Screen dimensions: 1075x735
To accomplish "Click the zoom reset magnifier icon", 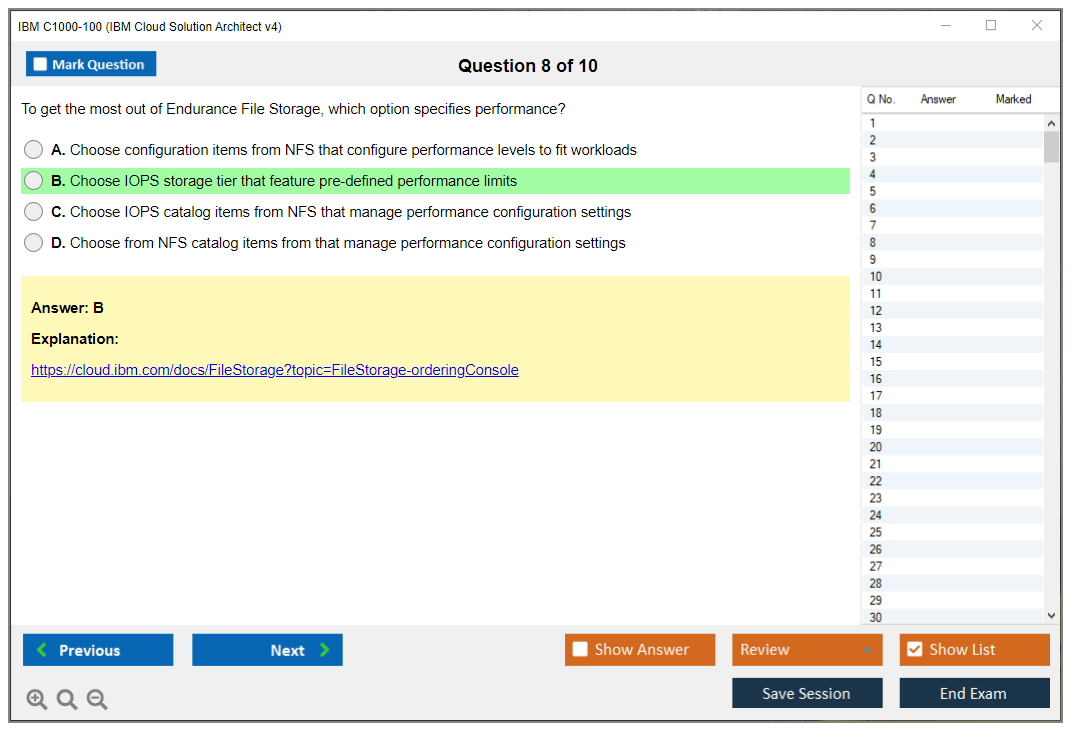I will click(67, 700).
